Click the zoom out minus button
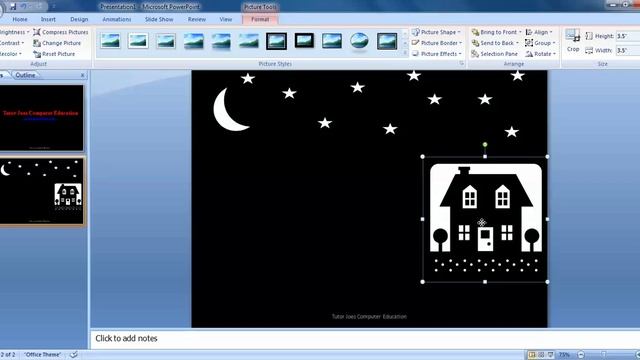 click(x=581, y=355)
